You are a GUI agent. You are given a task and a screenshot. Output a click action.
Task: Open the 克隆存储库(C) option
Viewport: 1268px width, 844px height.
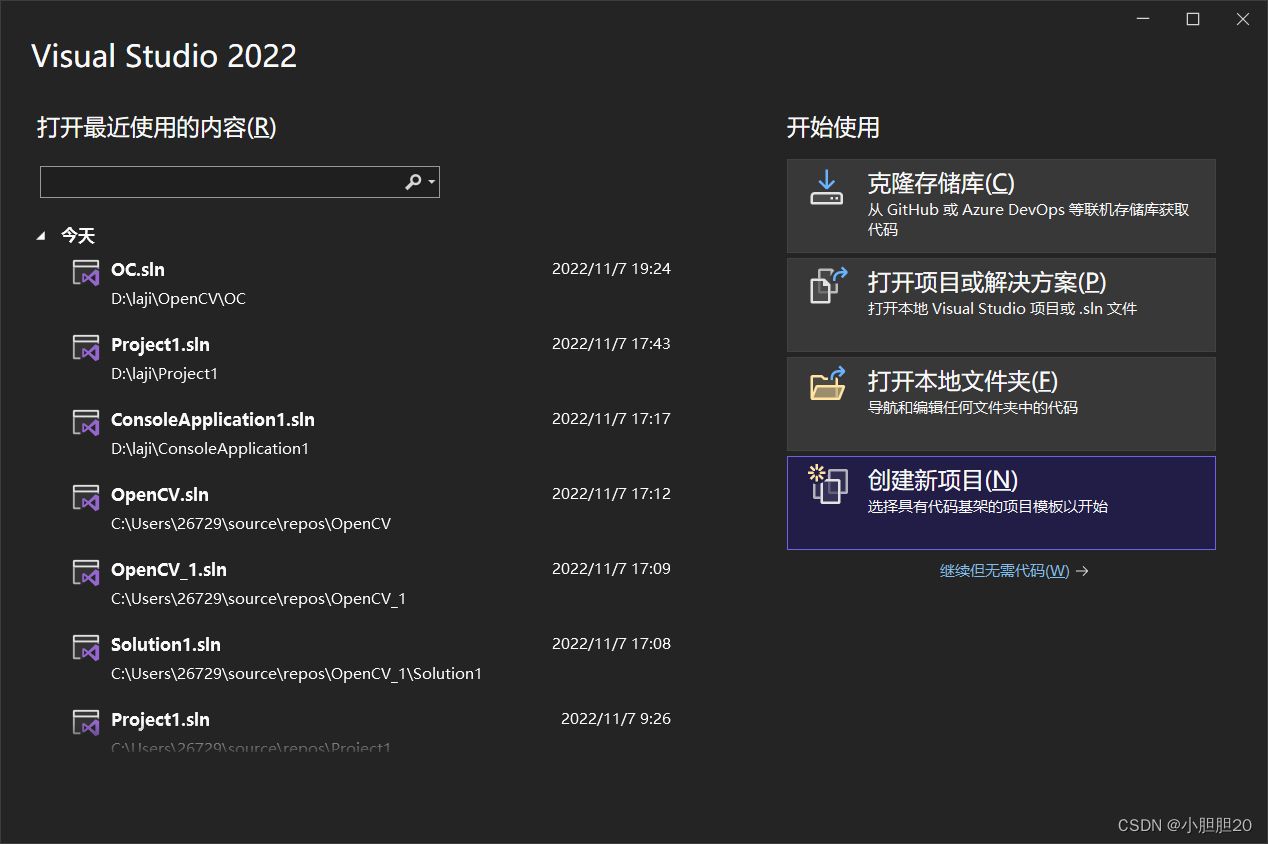(x=1001, y=206)
